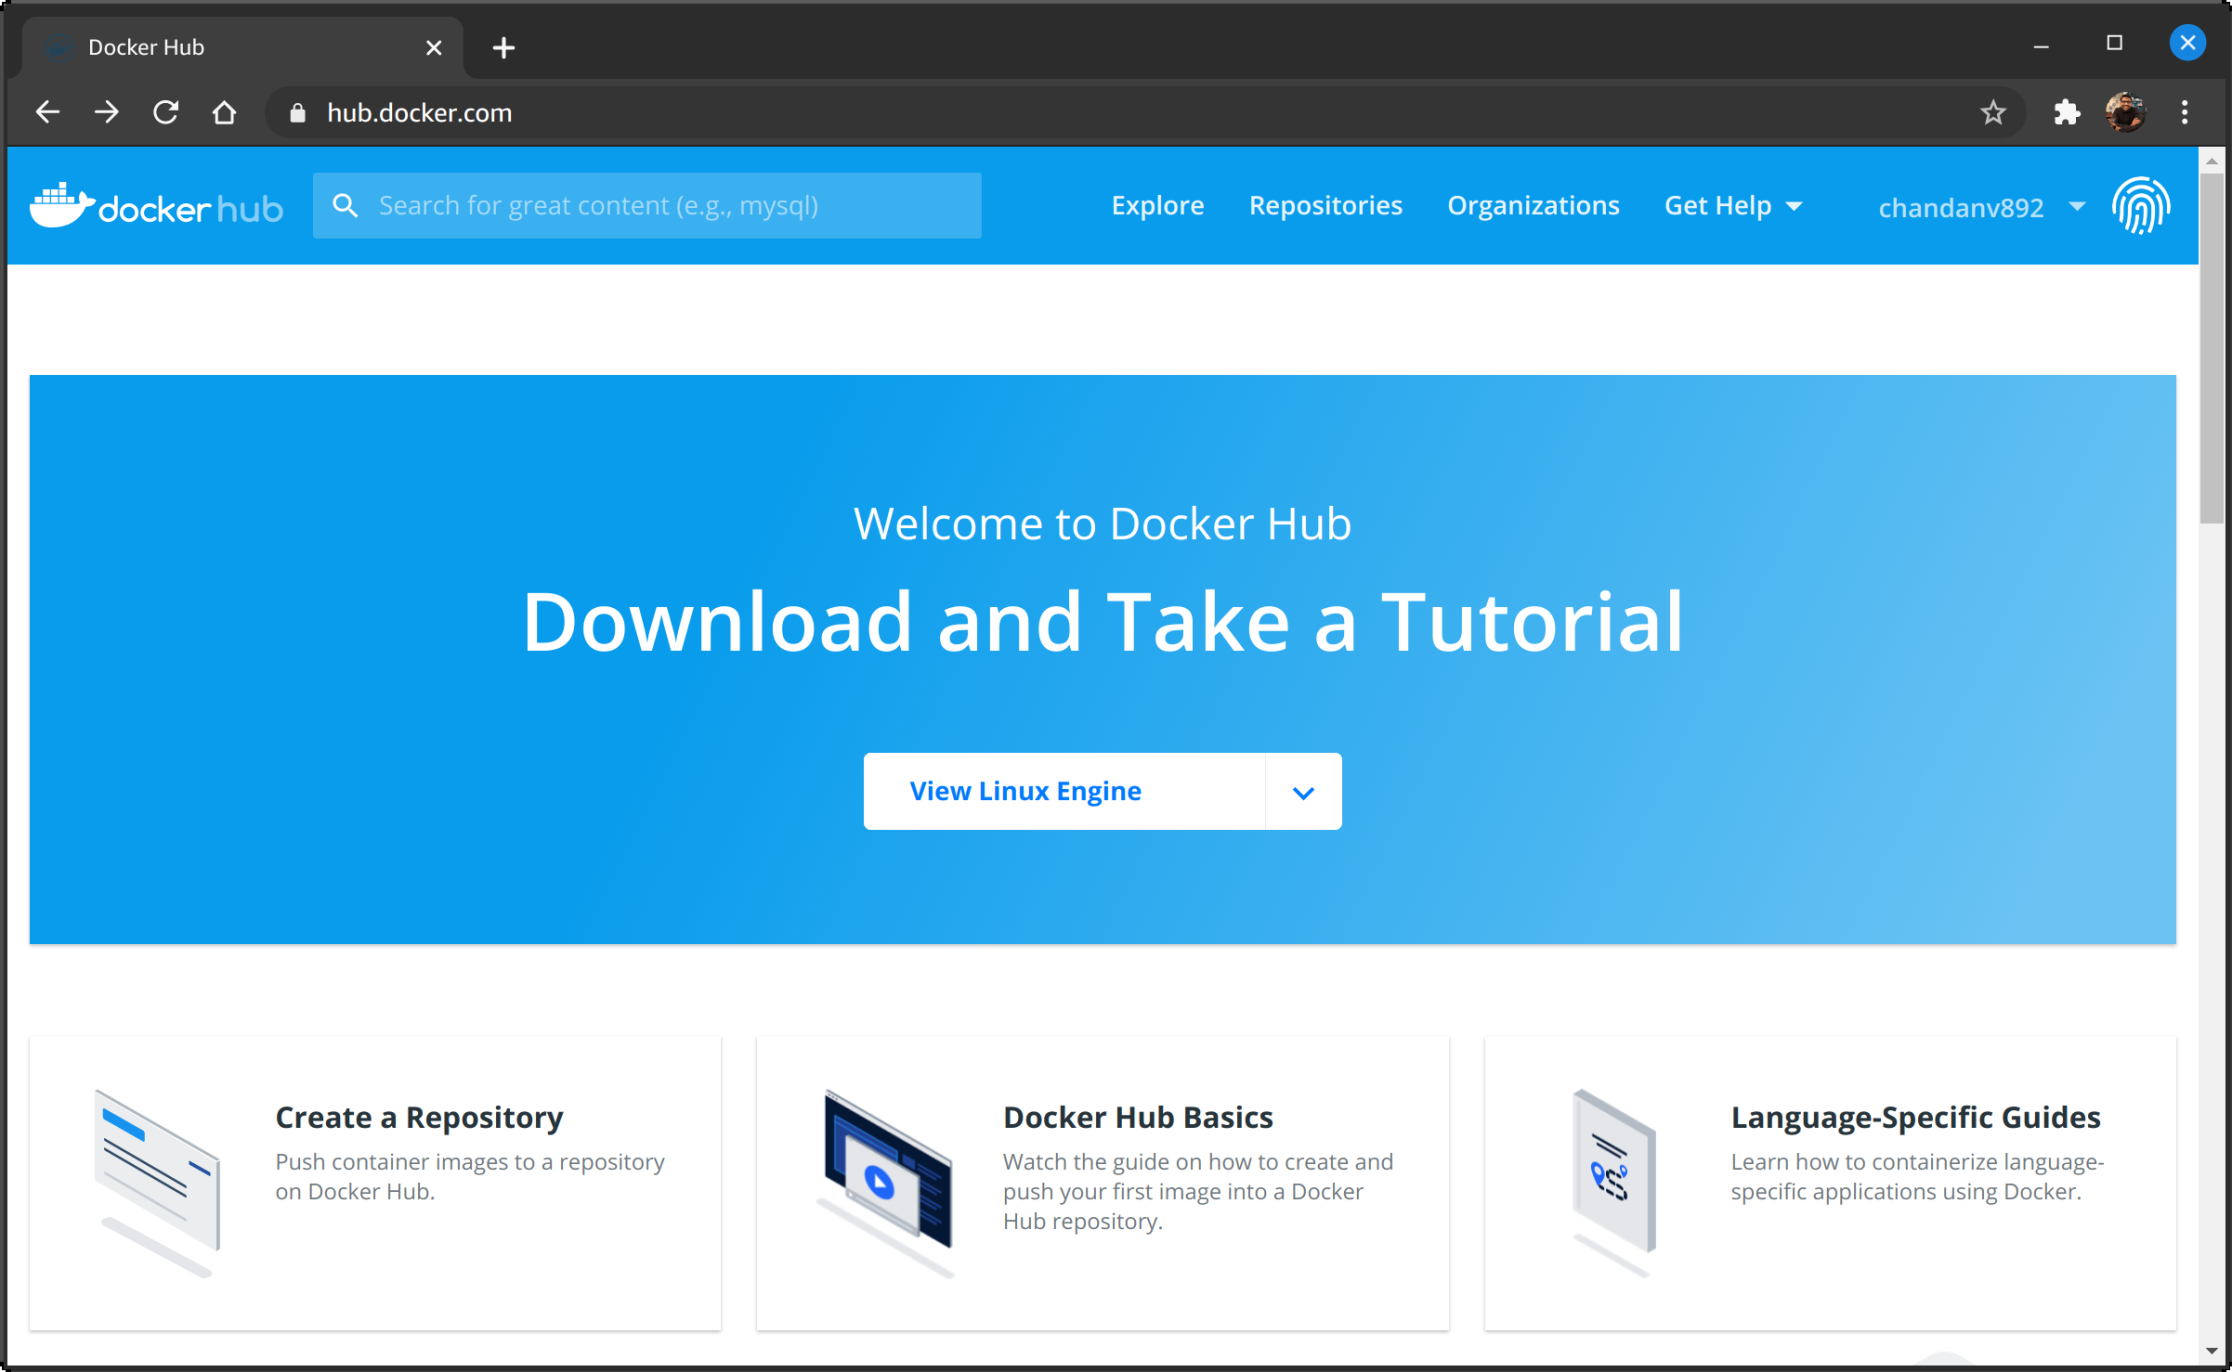2232x1372 pixels.
Task: Open the Create a Repository card icon
Action: pos(157,1170)
